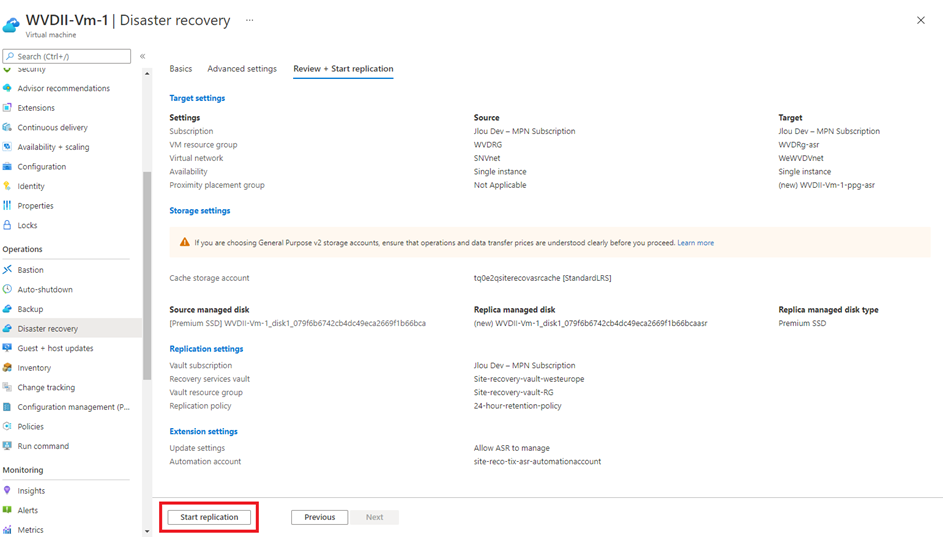This screenshot has height=537, width=943.
Task: Click target resource group WVDRg-asr
Action: 799,145
